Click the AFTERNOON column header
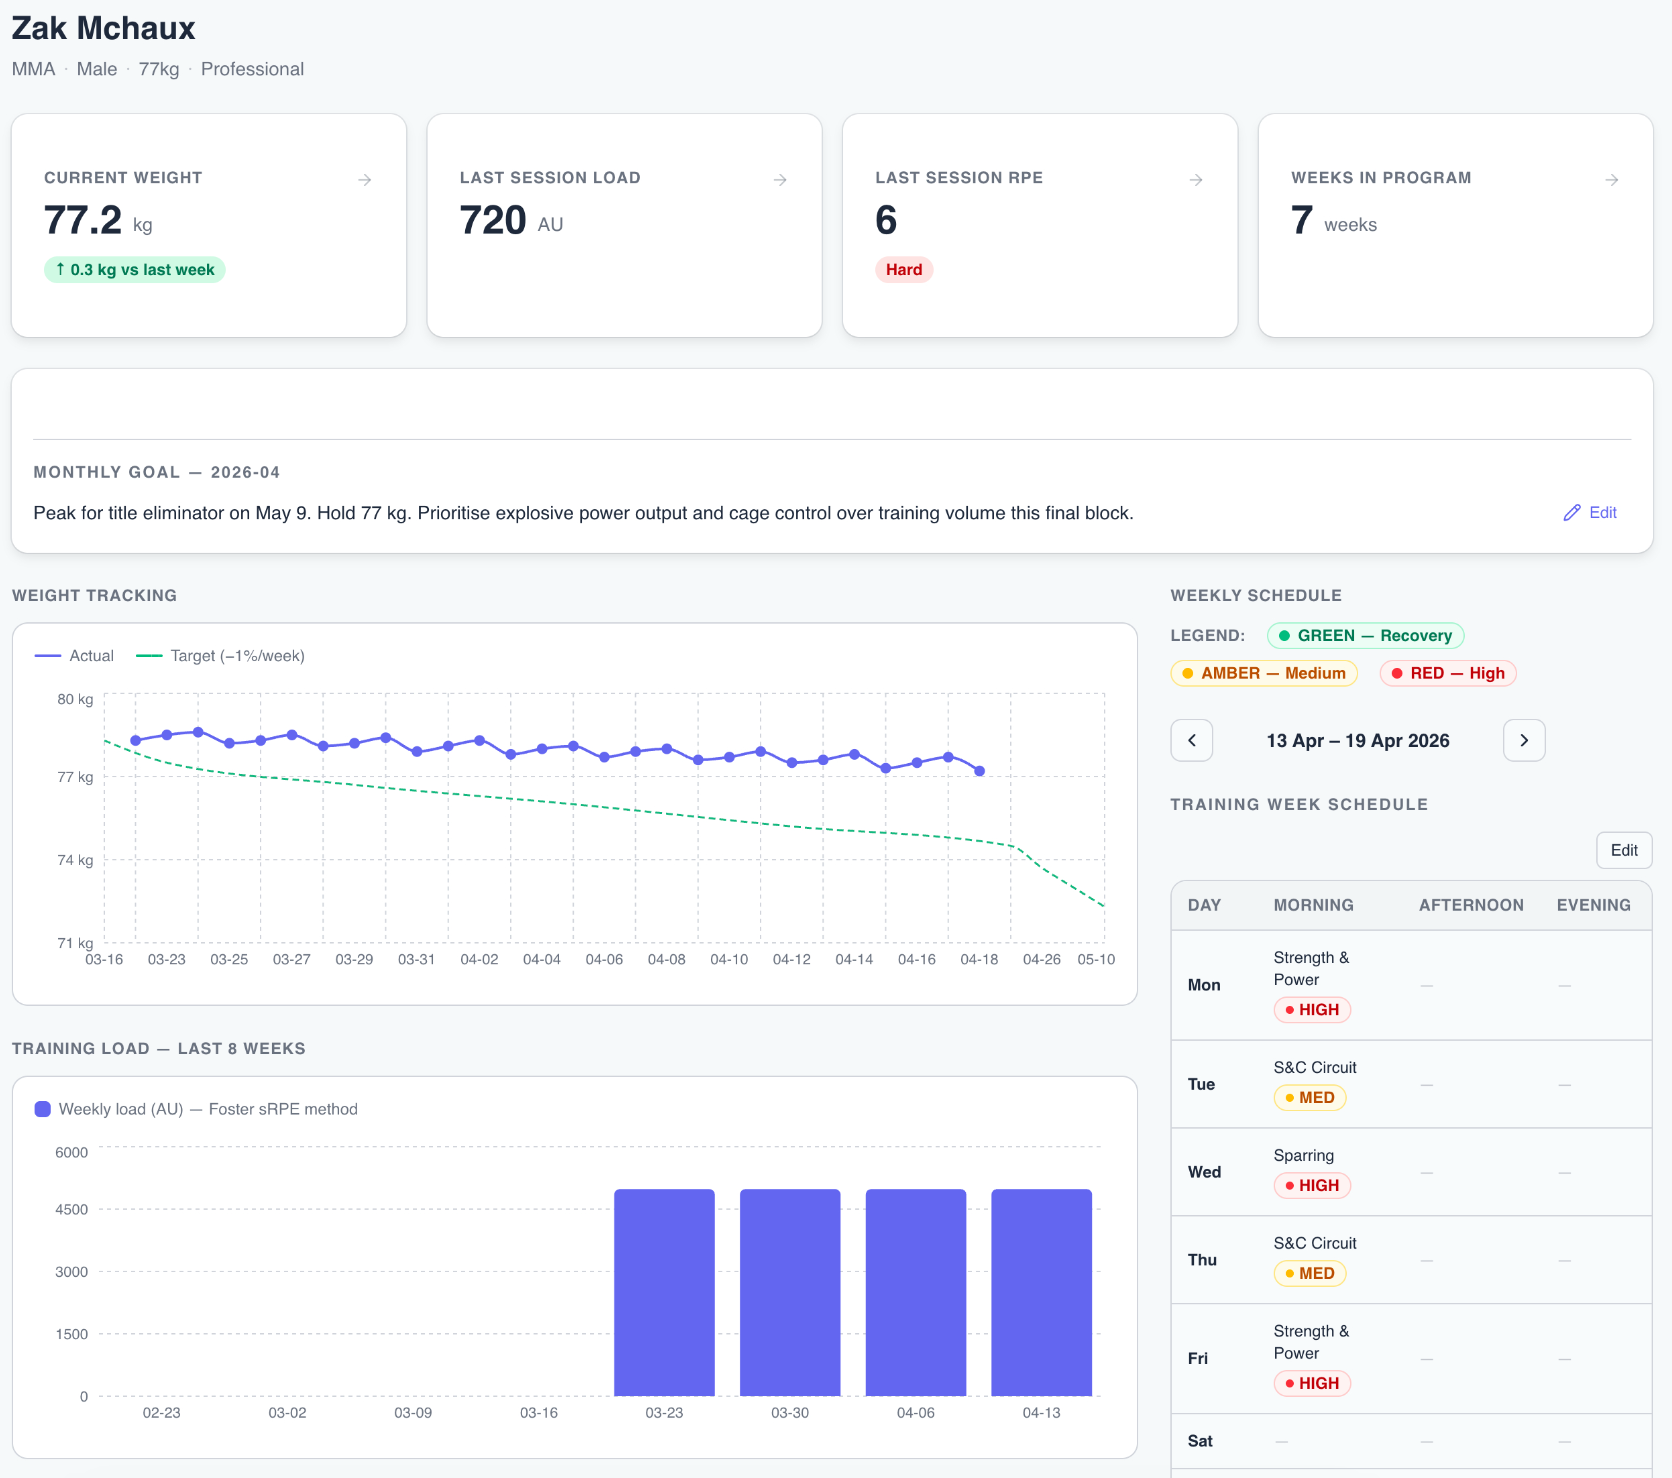Screen dimensions: 1672x1478 1472,905
